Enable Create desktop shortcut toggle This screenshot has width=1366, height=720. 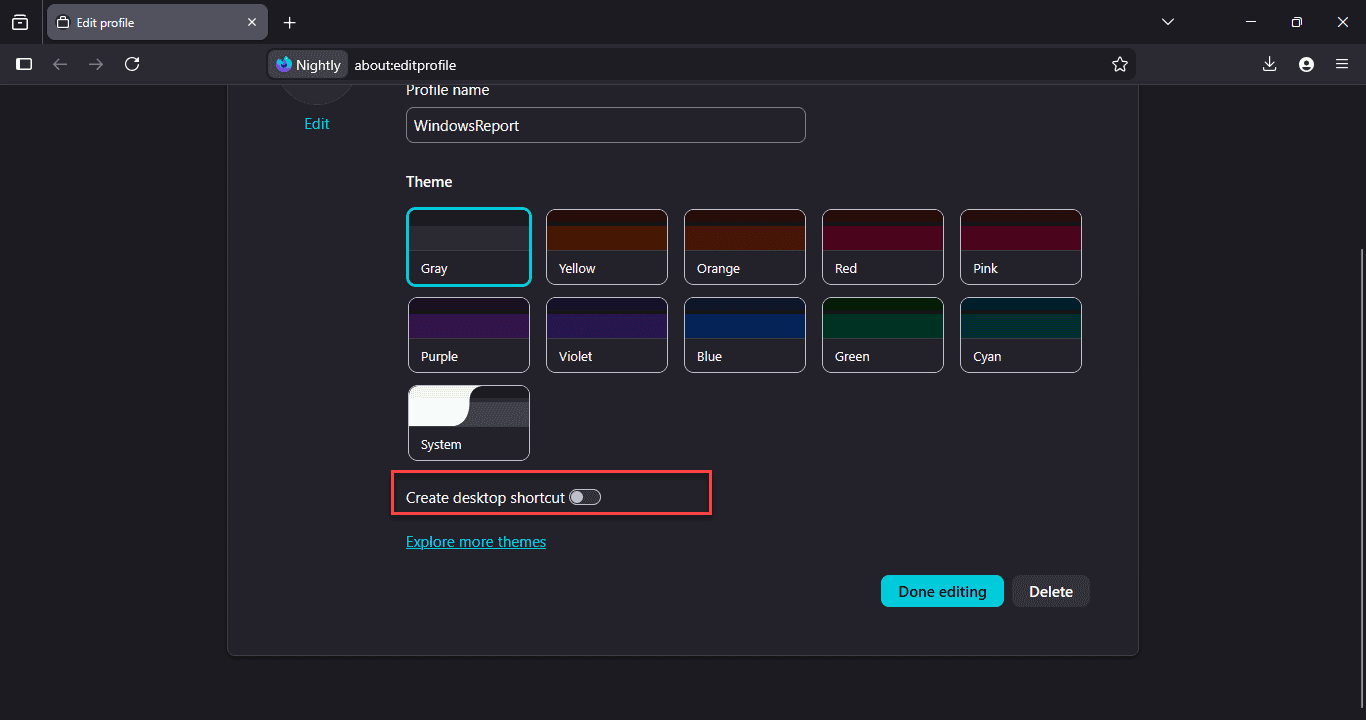tap(585, 497)
